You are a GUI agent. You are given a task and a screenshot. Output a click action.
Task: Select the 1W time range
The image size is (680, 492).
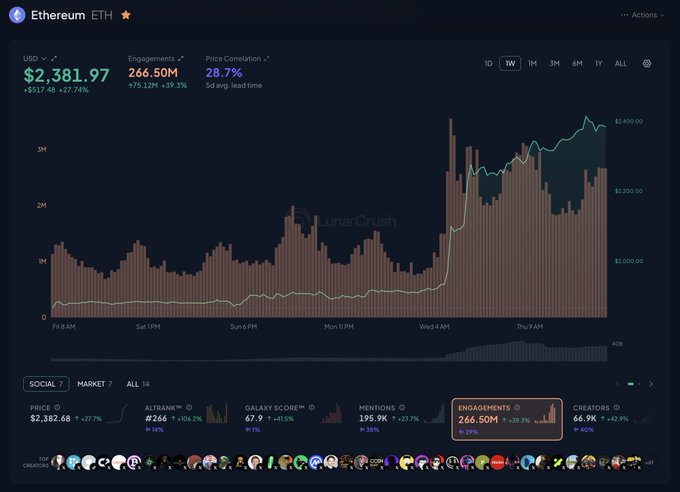510,63
